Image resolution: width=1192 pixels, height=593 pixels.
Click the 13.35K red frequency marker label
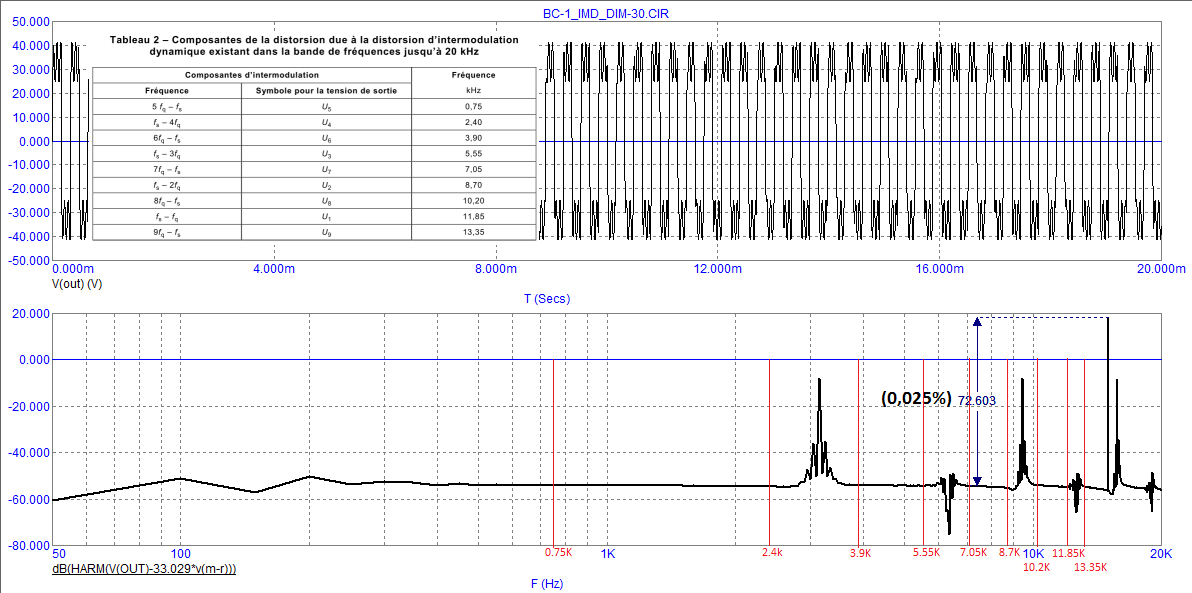point(1090,566)
